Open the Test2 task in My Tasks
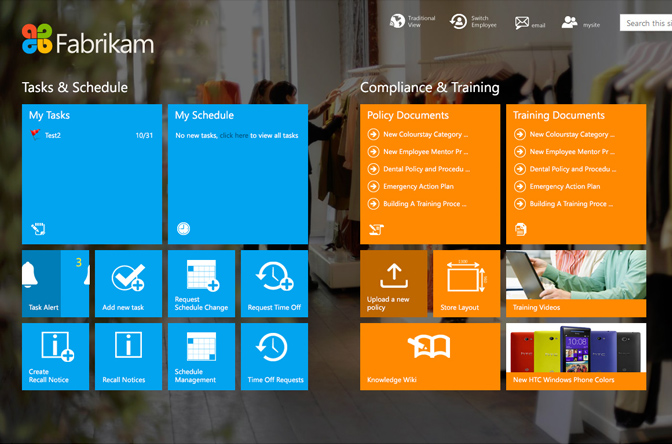 tap(53, 135)
